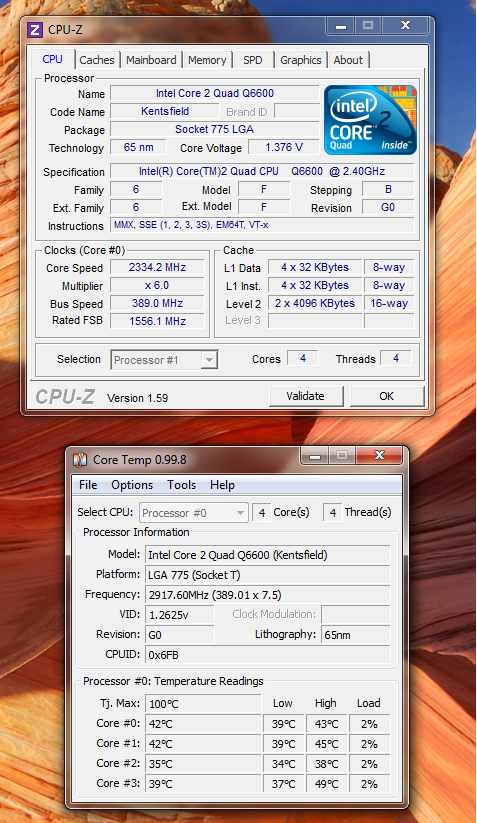This screenshot has height=823, width=477.
Task: Minimize the Core Temp window
Action: 315,455
